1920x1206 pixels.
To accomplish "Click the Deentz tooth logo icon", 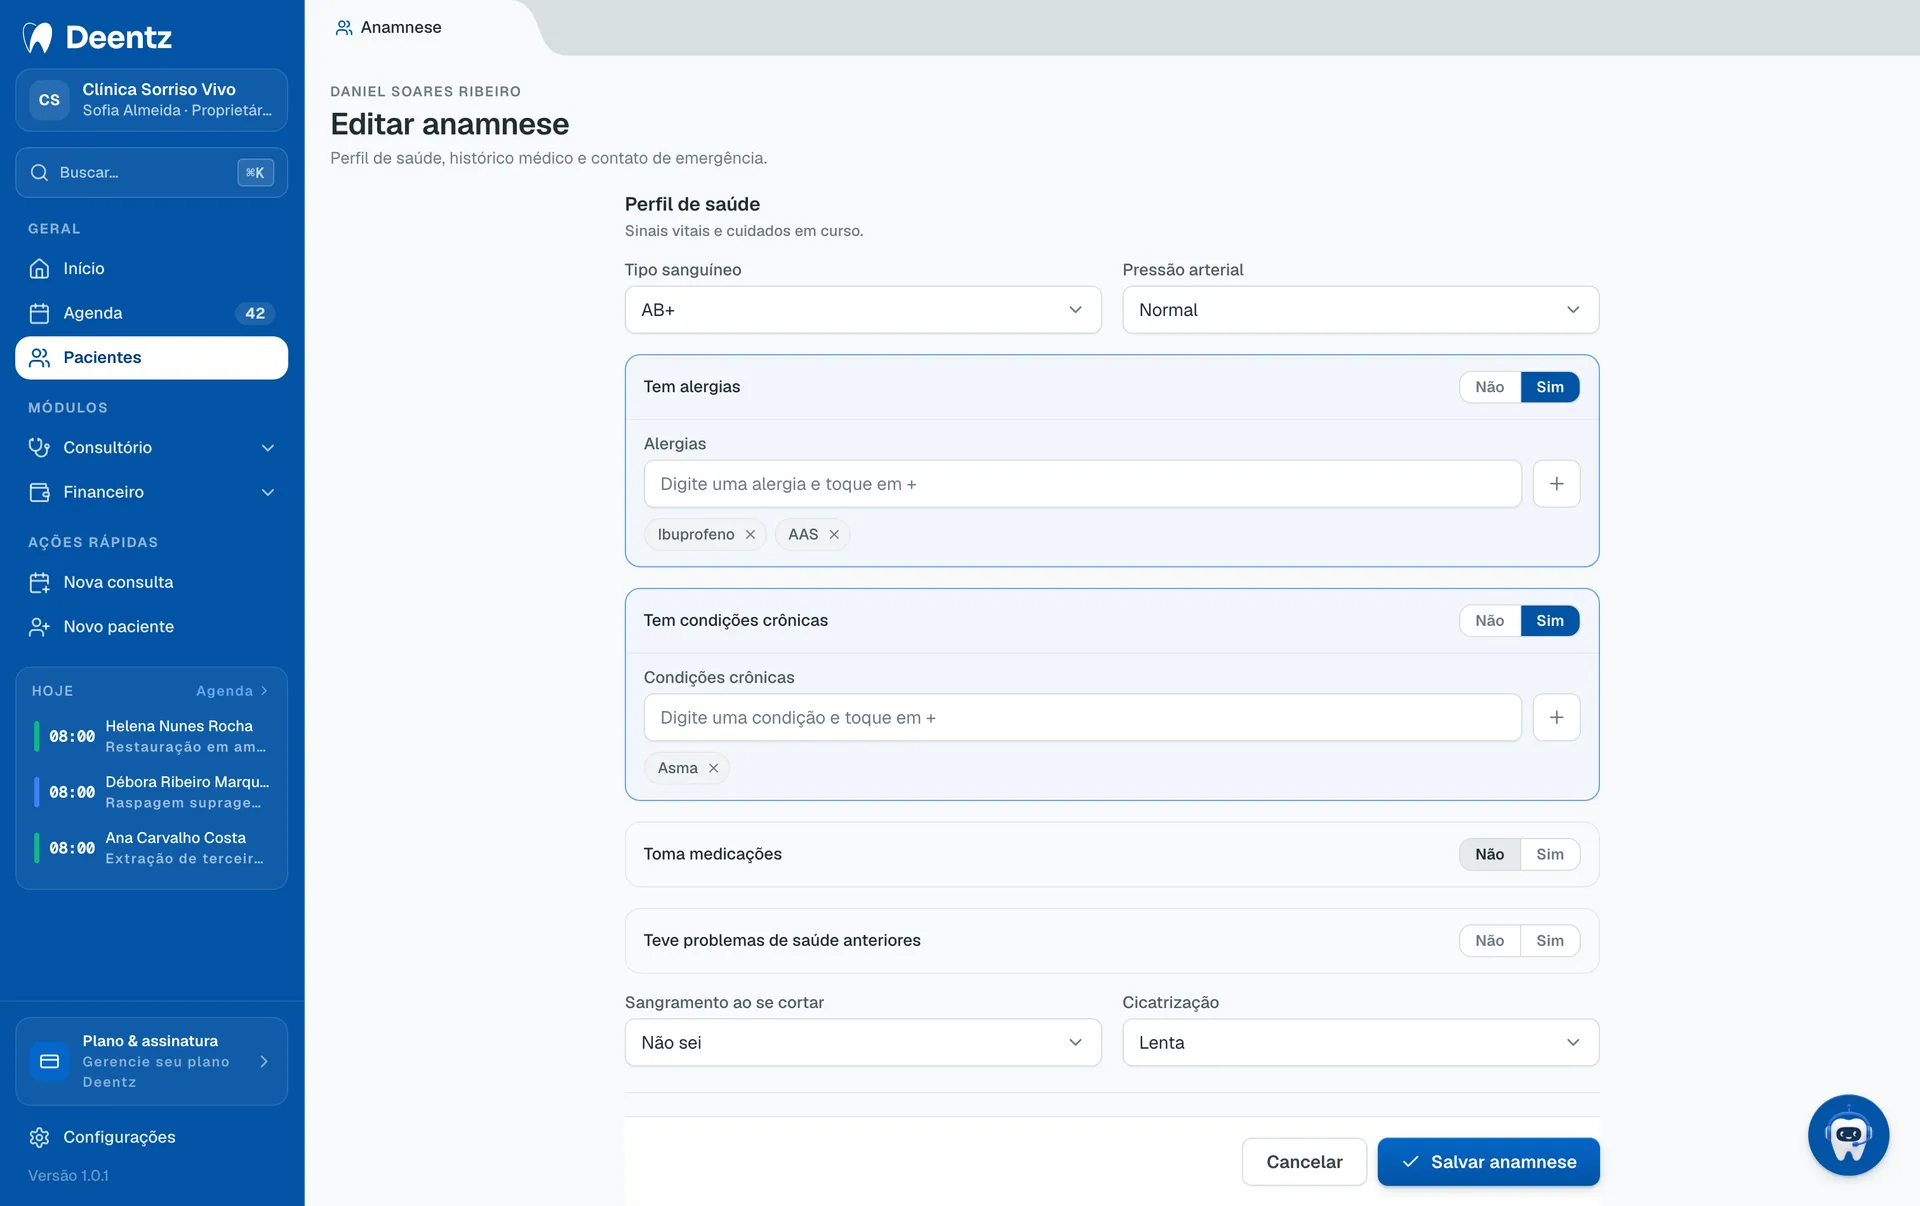I will point(38,37).
